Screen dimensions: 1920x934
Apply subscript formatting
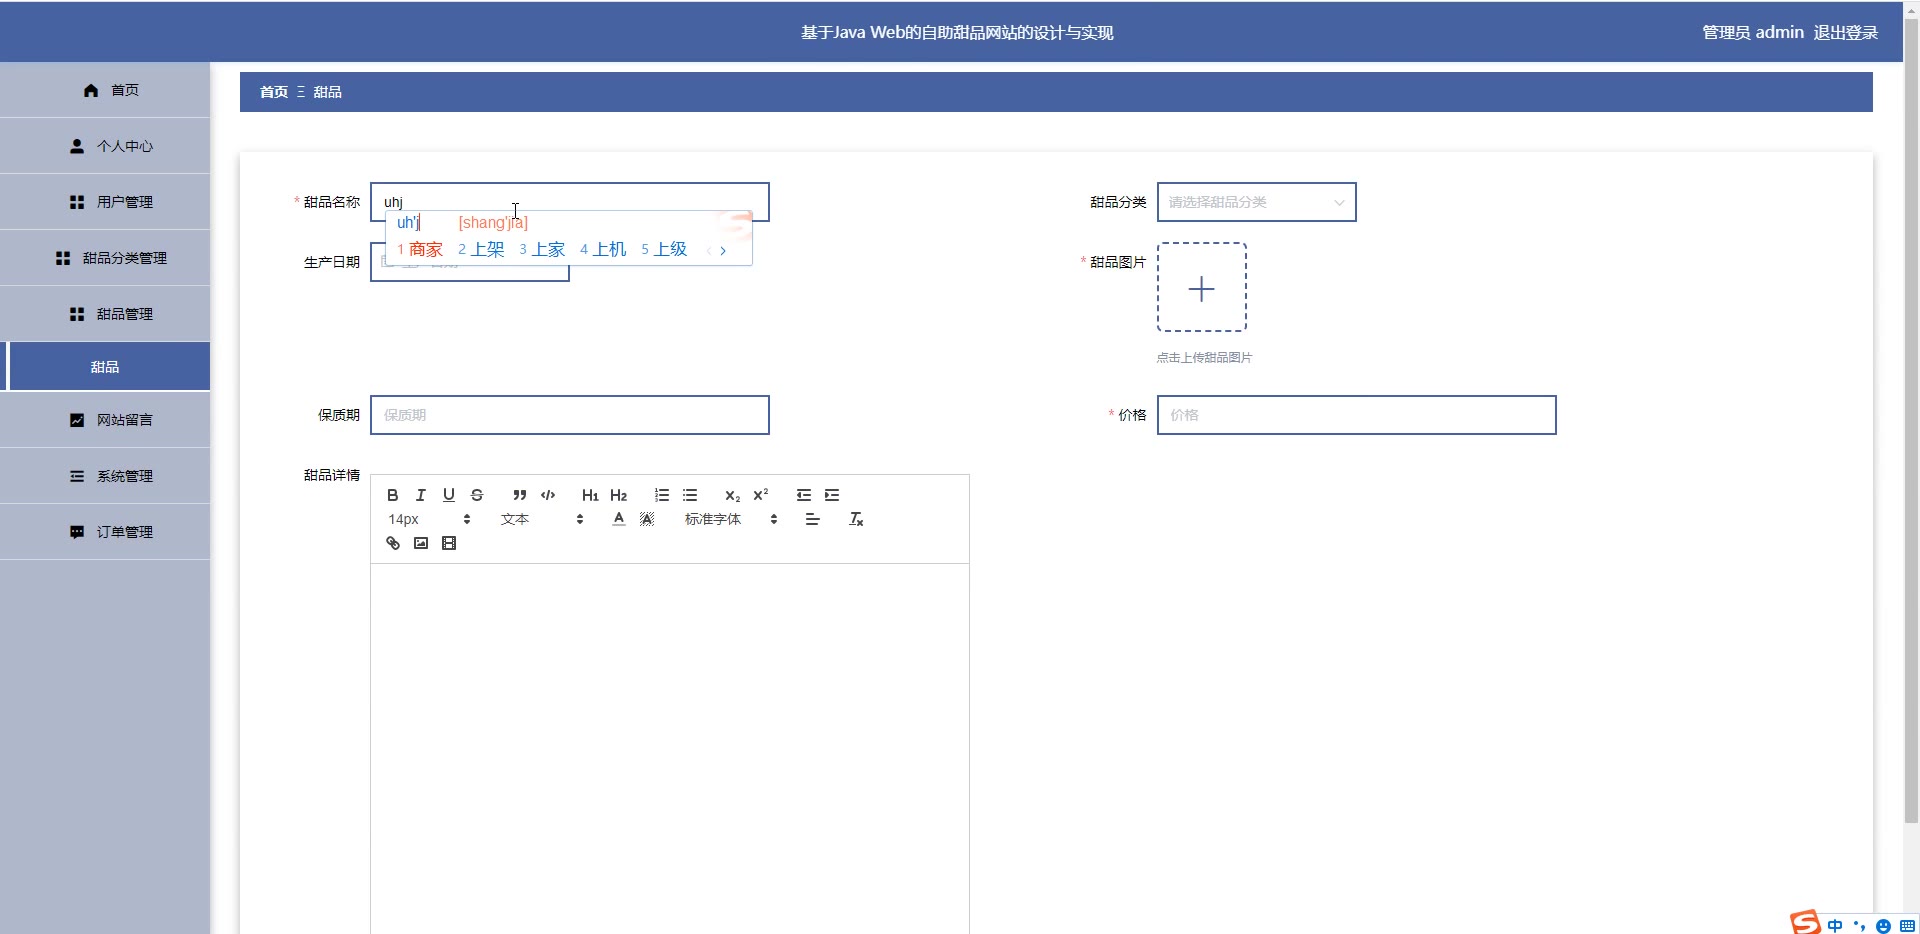point(732,495)
